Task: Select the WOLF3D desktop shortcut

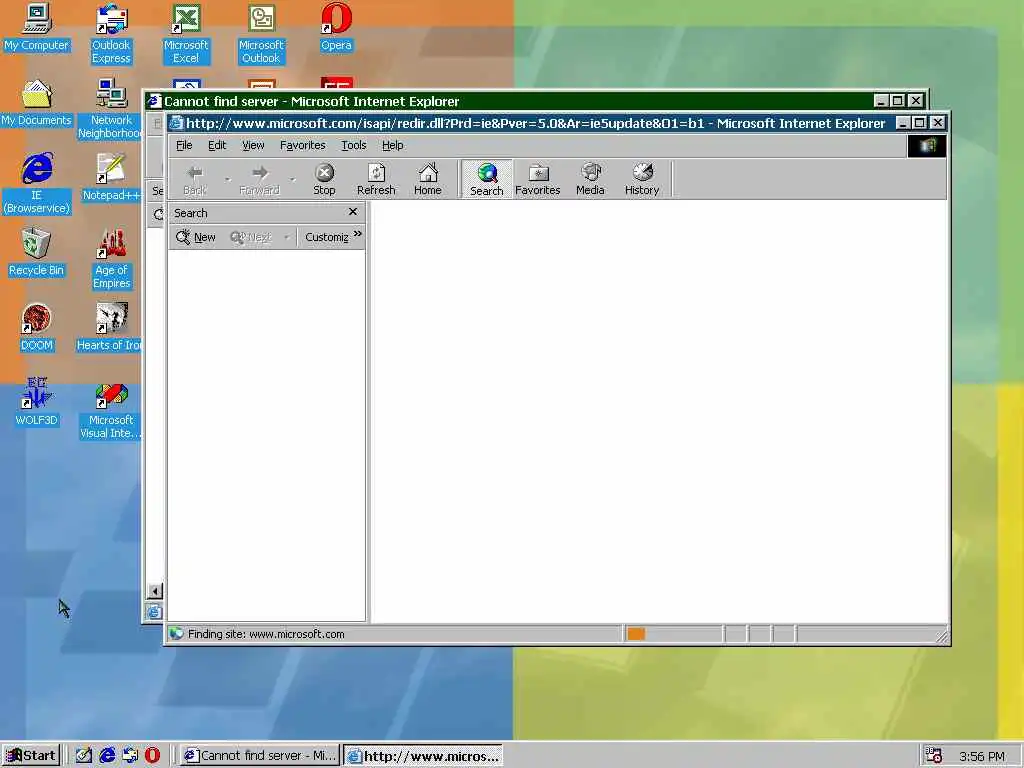Action: pos(37,403)
